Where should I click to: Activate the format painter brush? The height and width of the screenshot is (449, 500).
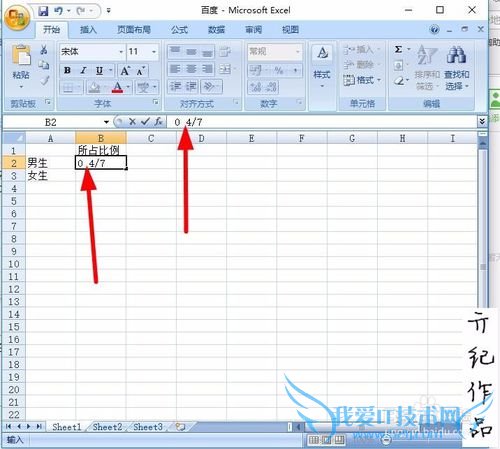tap(44, 80)
